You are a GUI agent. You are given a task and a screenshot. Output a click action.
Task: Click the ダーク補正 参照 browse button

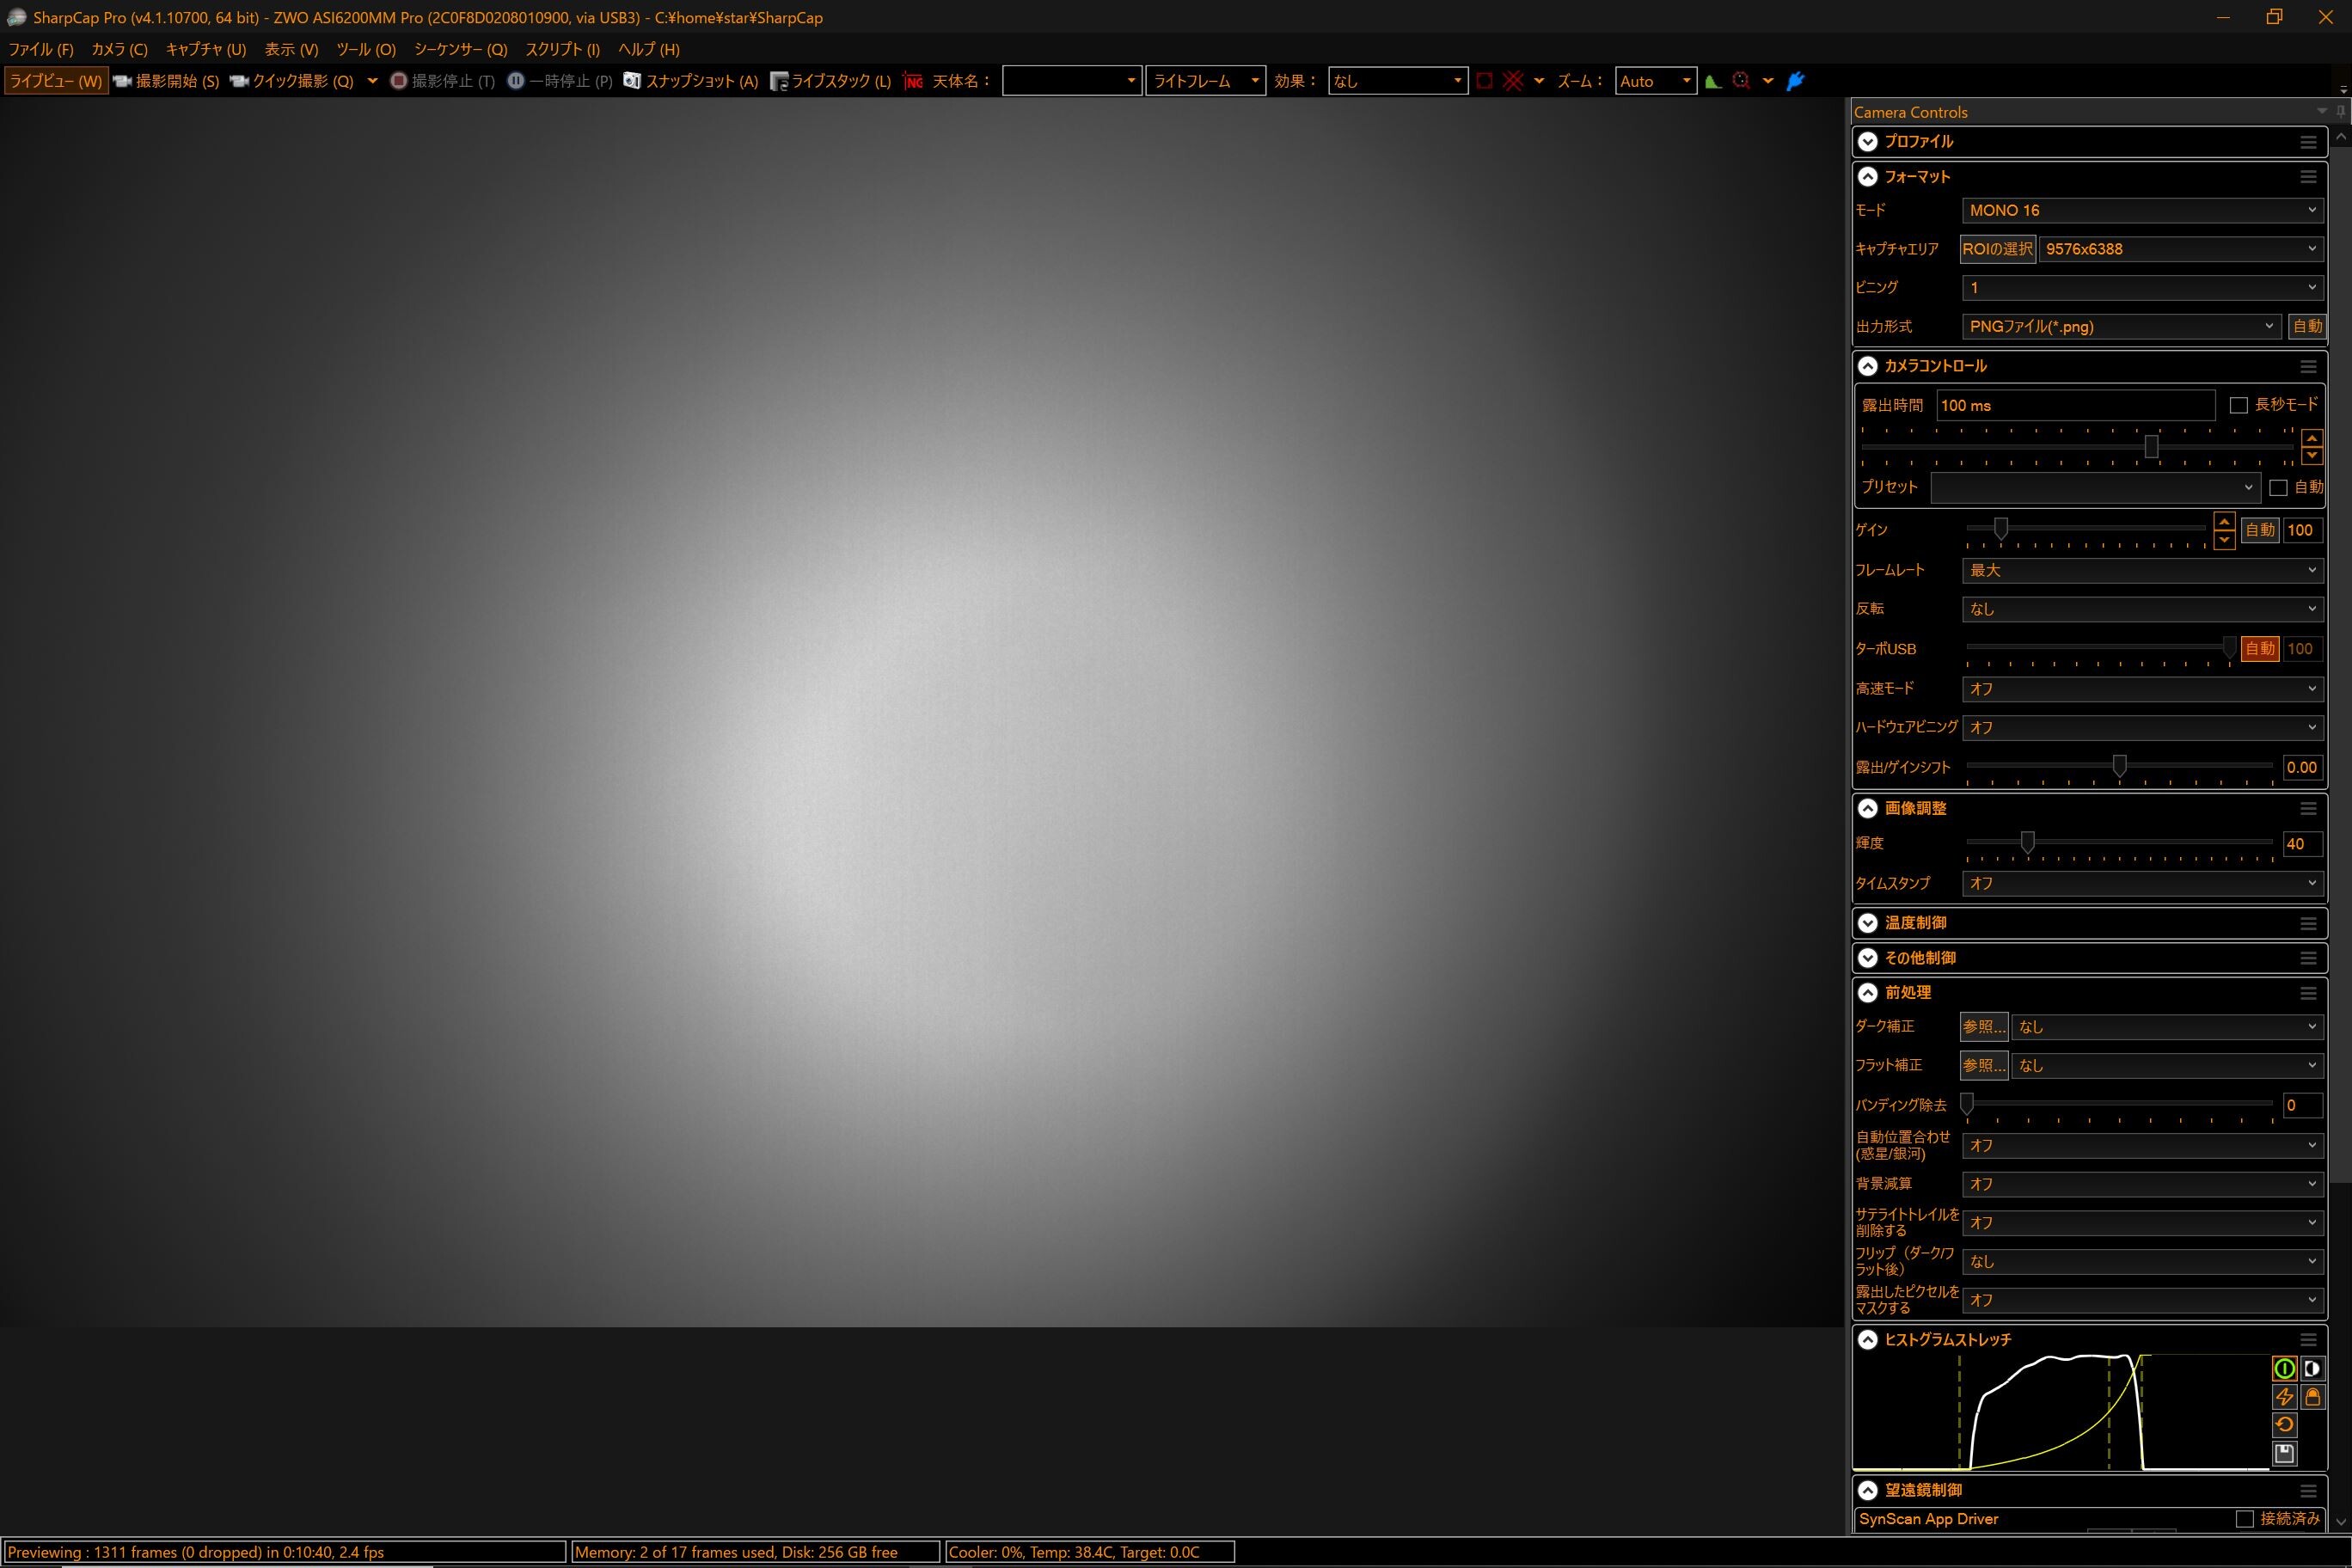point(1983,1027)
